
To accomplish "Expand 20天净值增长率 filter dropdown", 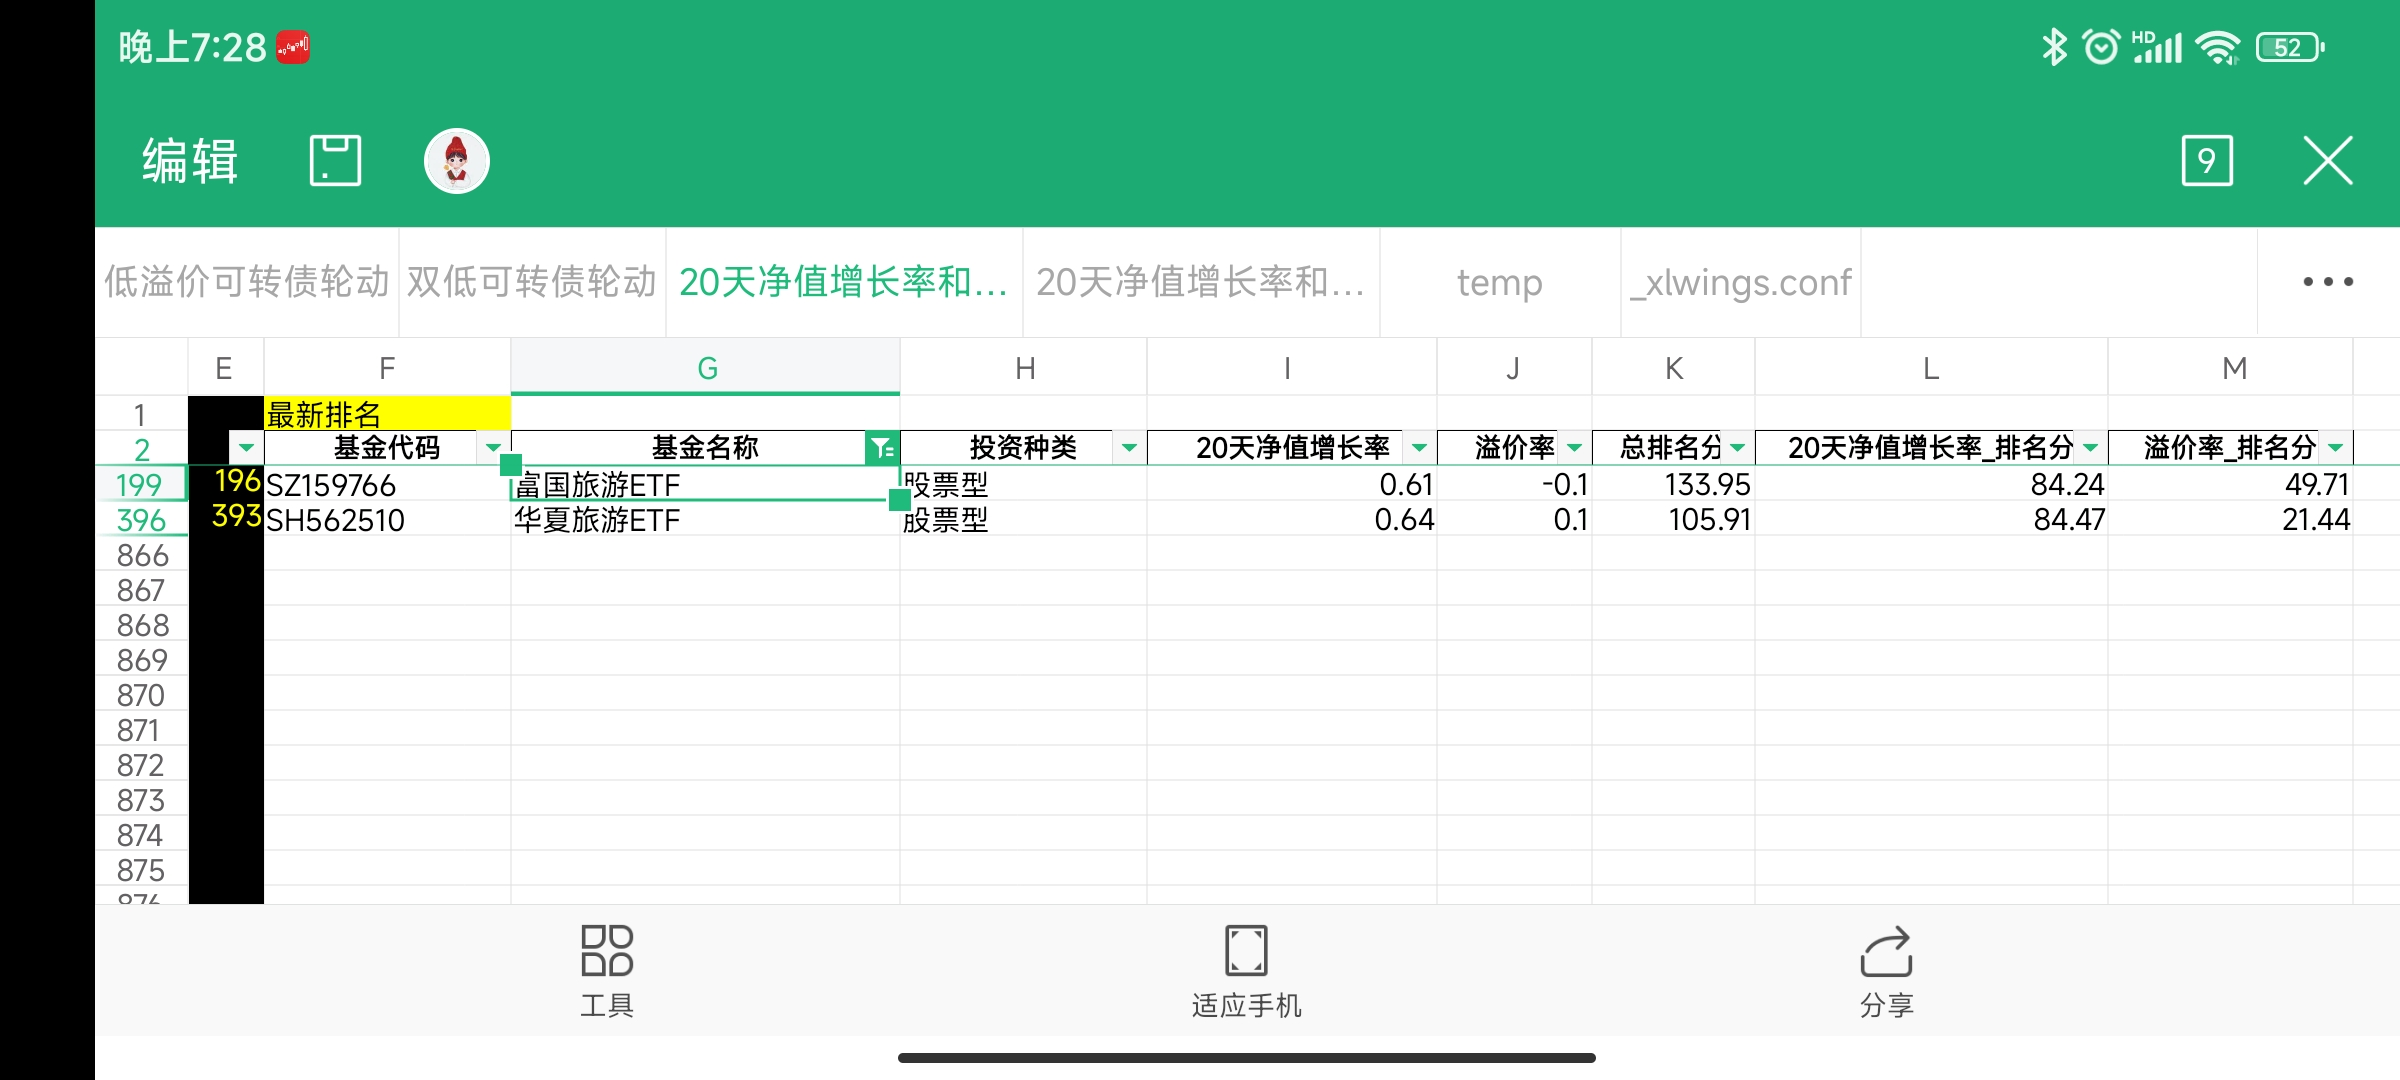I will point(1419,448).
